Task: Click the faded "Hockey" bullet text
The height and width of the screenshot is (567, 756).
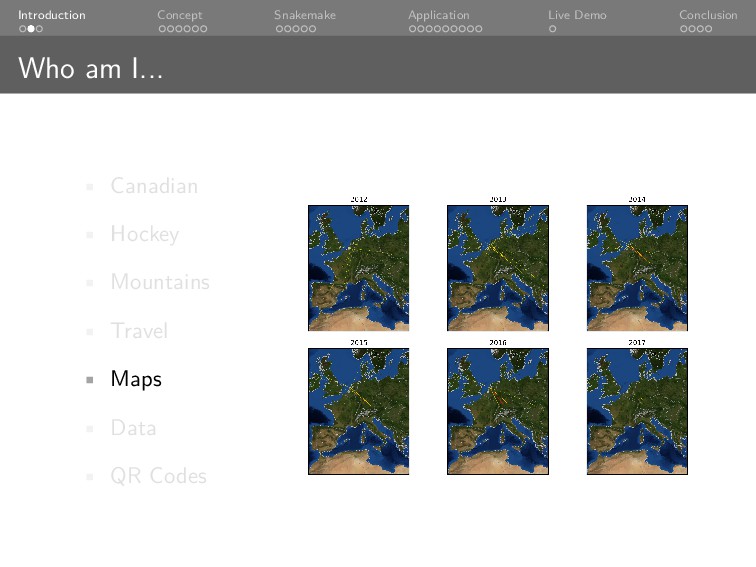Action: pyautogui.click(x=145, y=234)
